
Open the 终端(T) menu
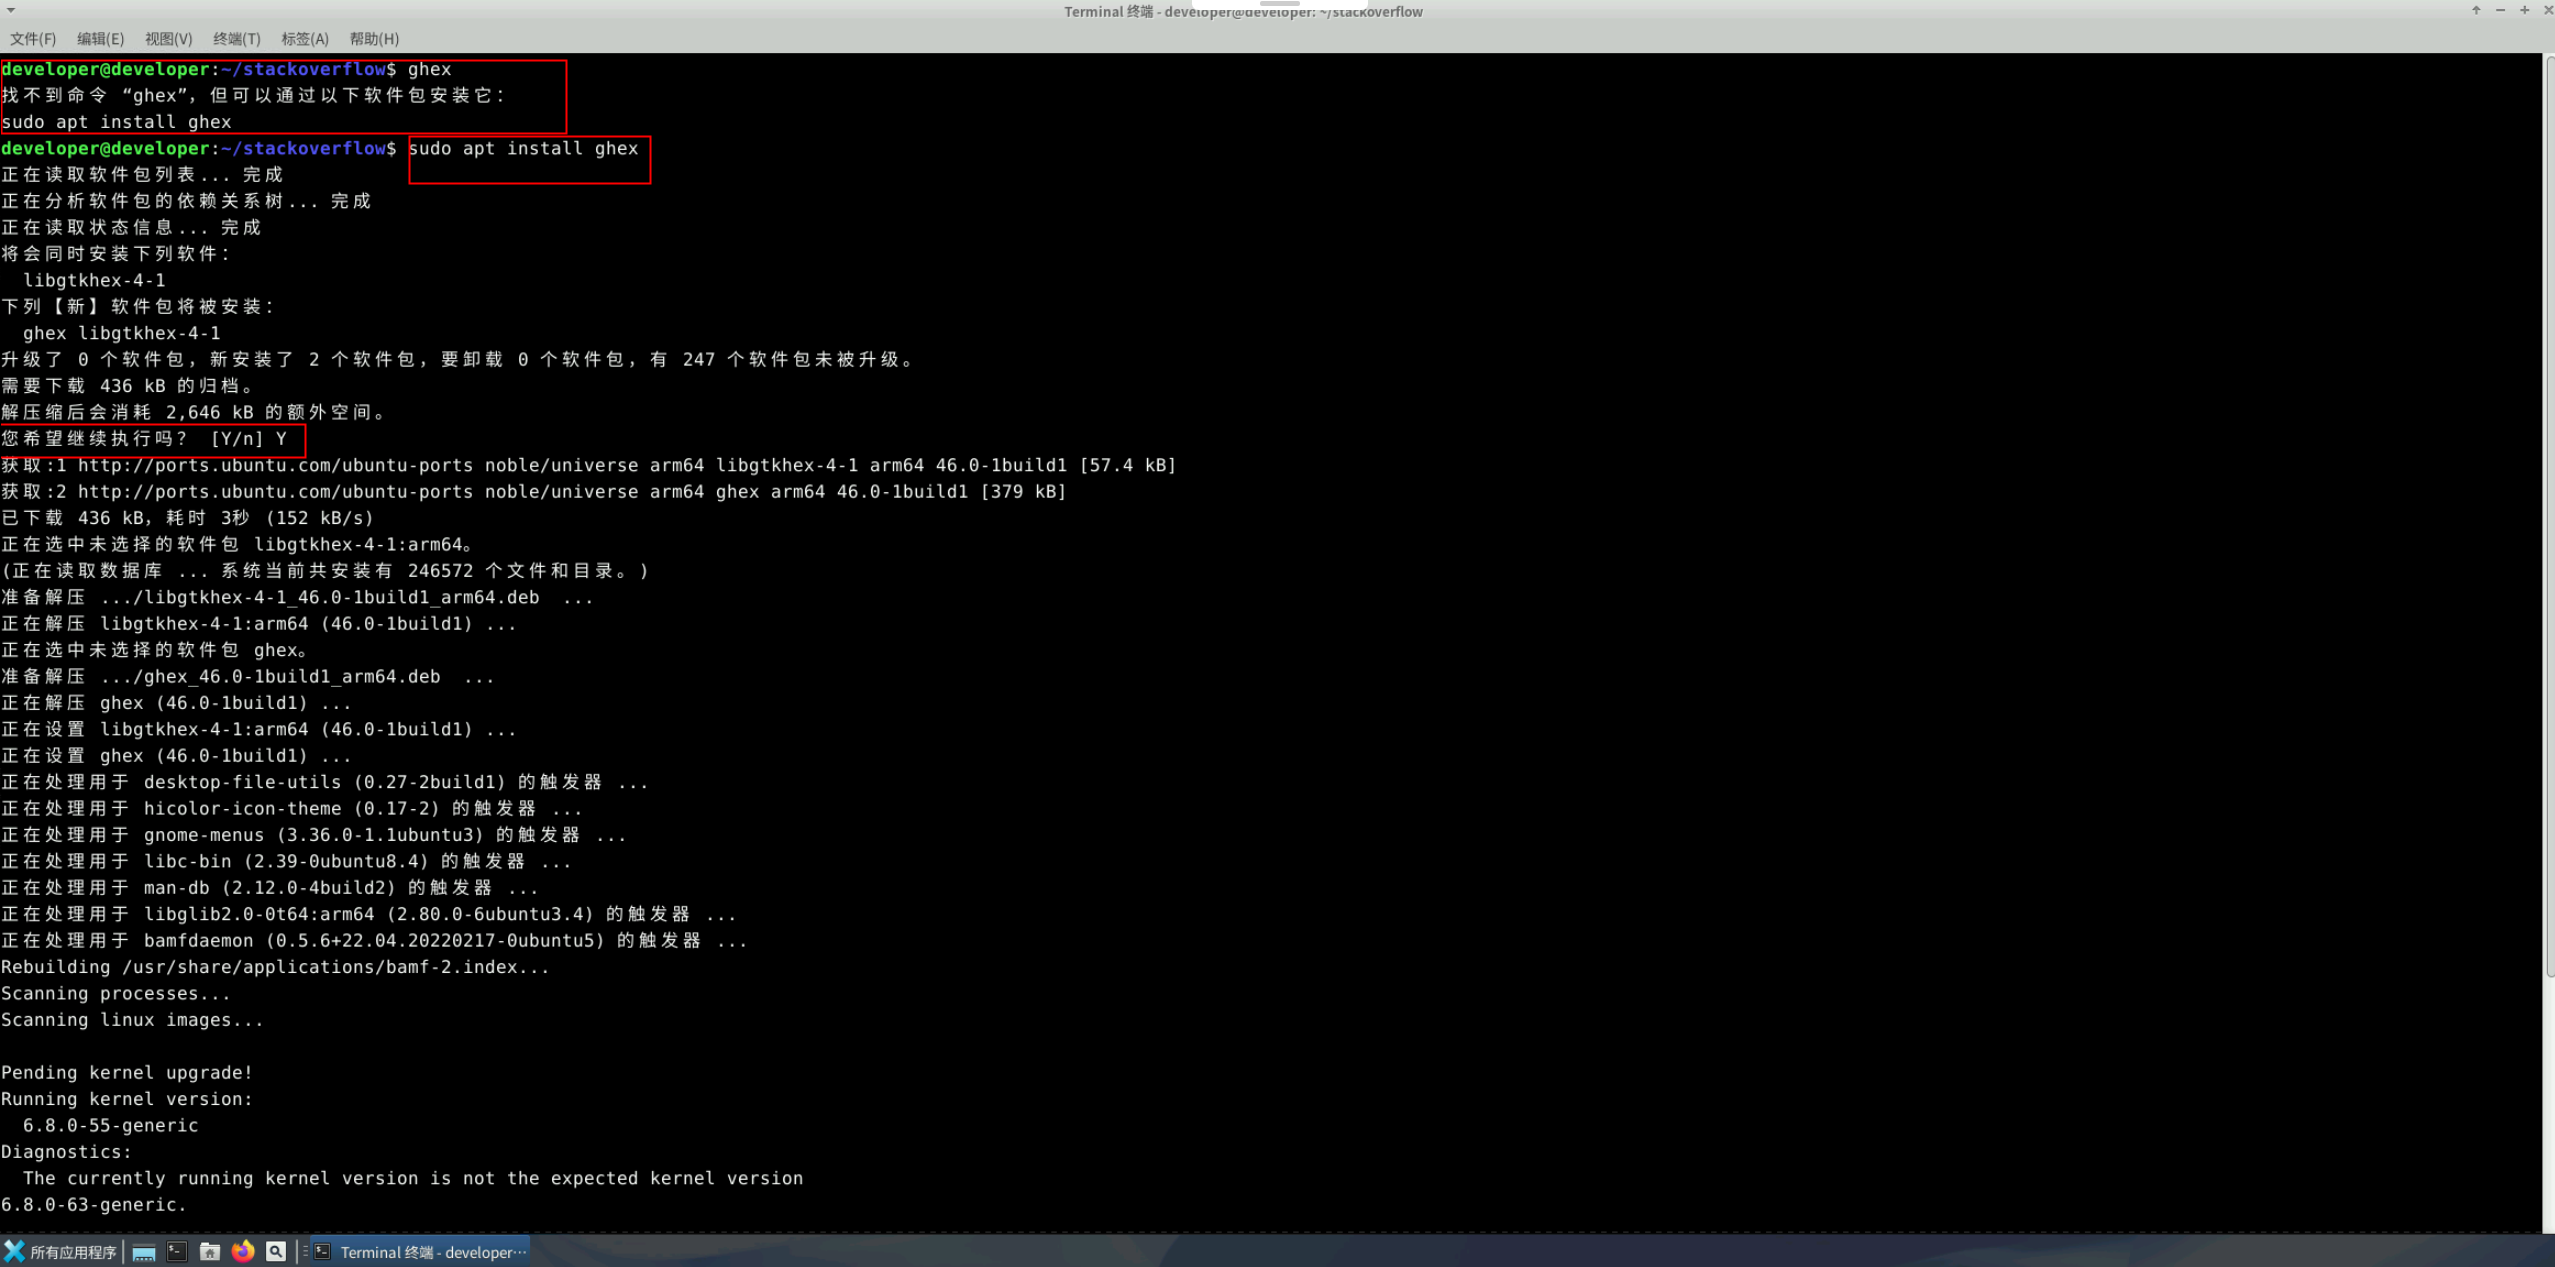pyautogui.click(x=236, y=39)
